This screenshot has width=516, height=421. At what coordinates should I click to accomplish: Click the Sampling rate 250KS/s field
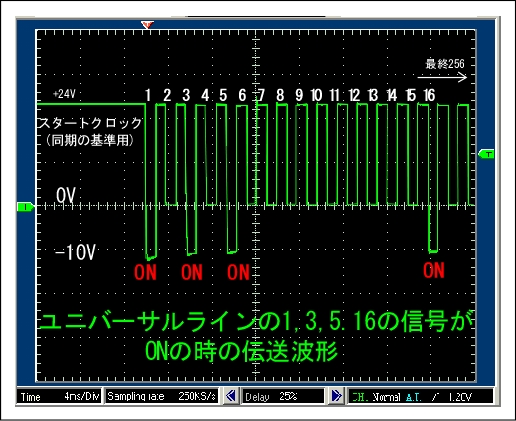click(x=161, y=396)
